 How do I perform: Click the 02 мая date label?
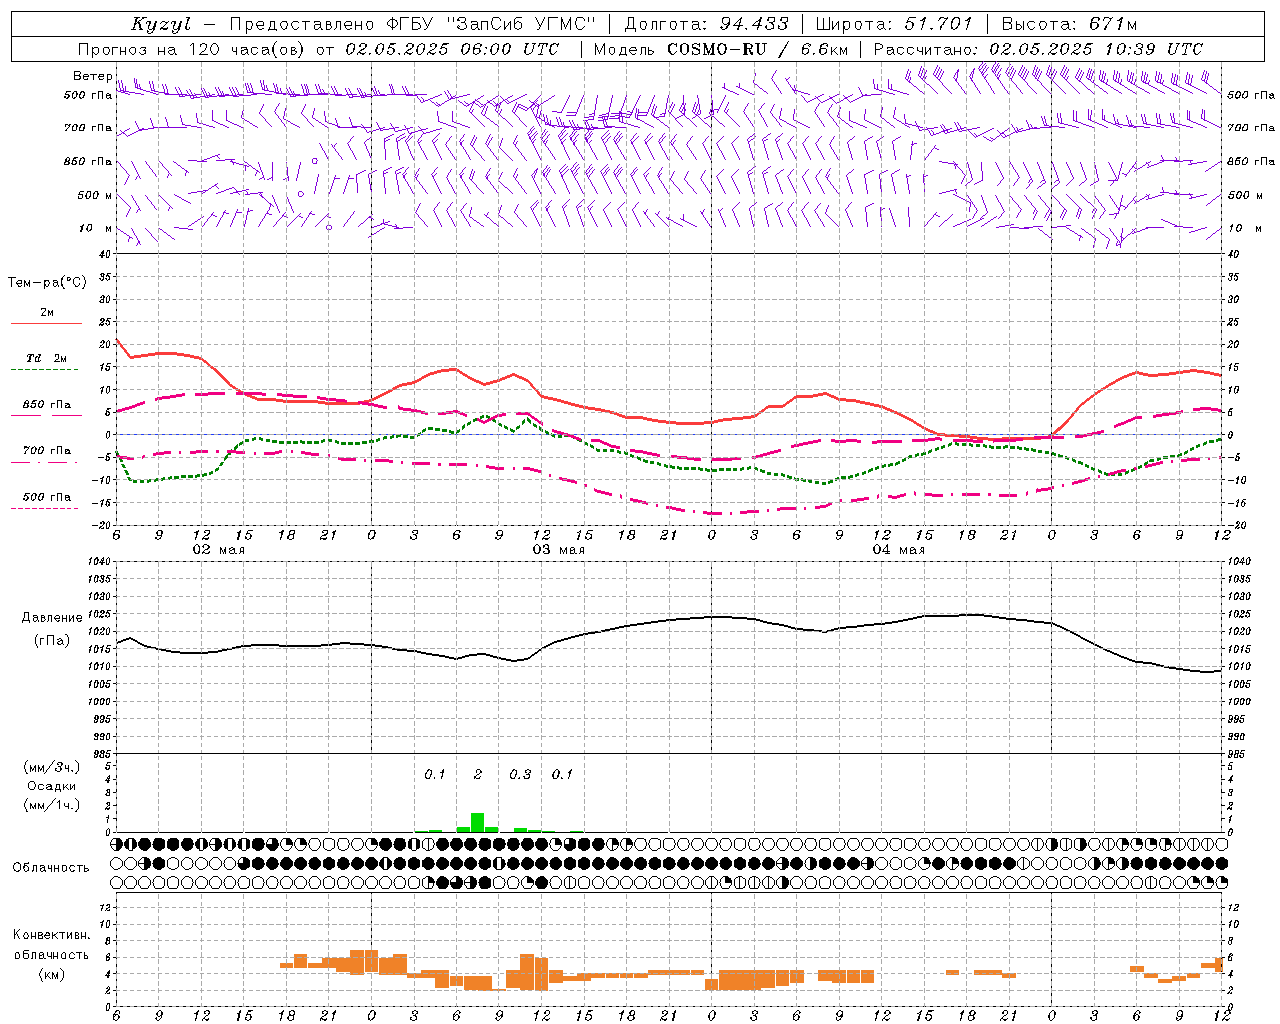pos(218,550)
